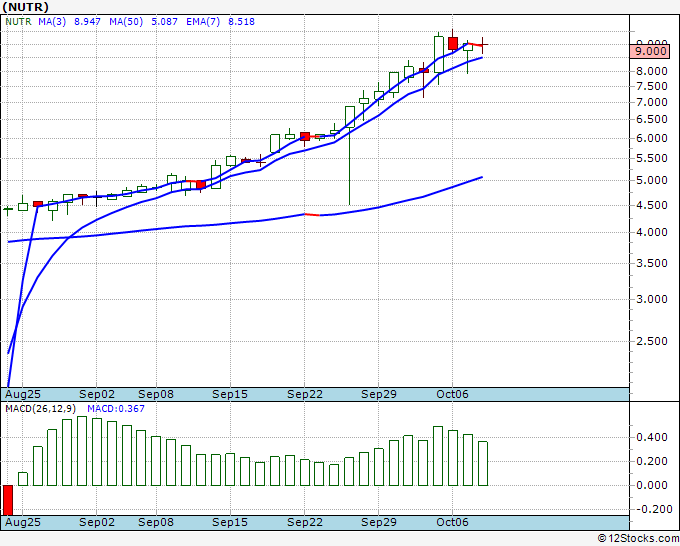
Task: Click the 3.500 price axis label
Action: (x=651, y=263)
